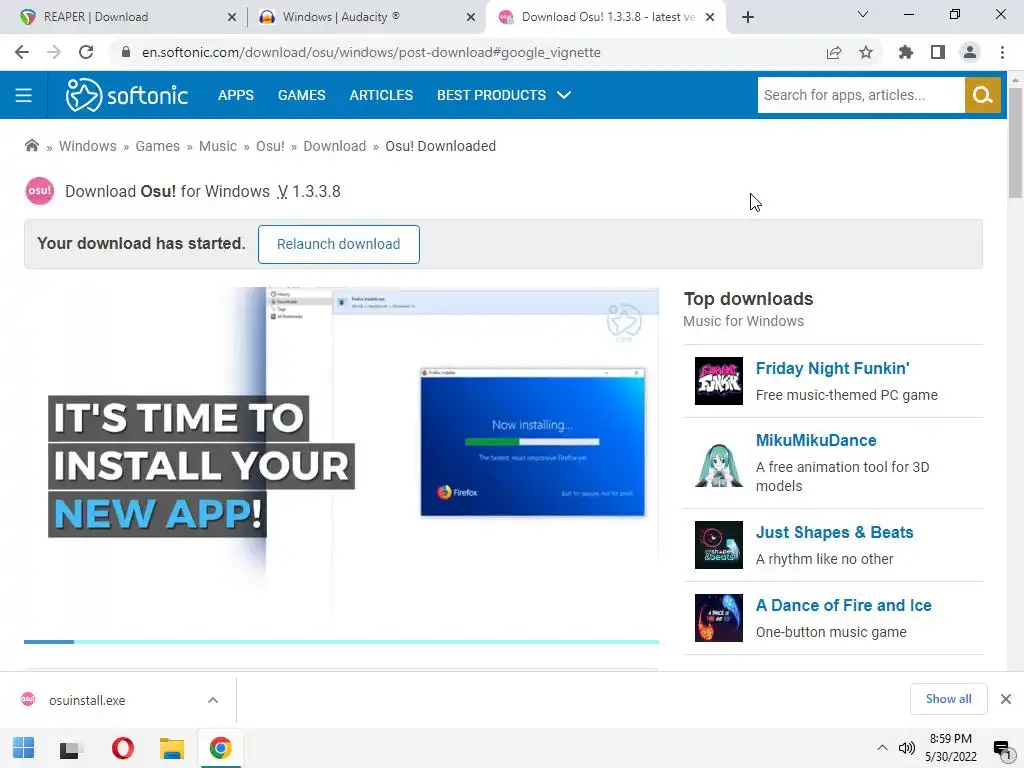Open A Dance of Fire and Ice link
This screenshot has height=768, width=1024.
point(844,605)
